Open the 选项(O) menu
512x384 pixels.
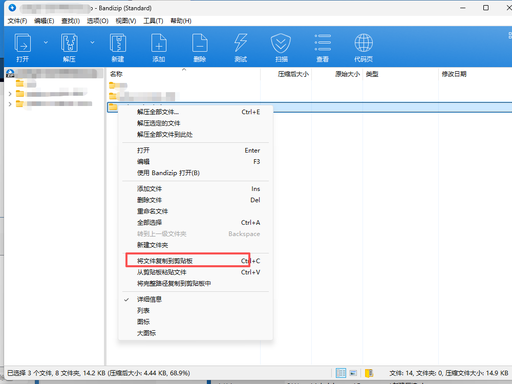(x=98, y=21)
